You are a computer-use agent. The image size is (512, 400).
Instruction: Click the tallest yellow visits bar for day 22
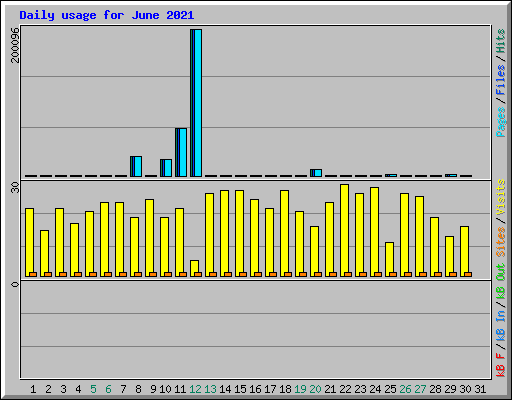(x=344, y=230)
